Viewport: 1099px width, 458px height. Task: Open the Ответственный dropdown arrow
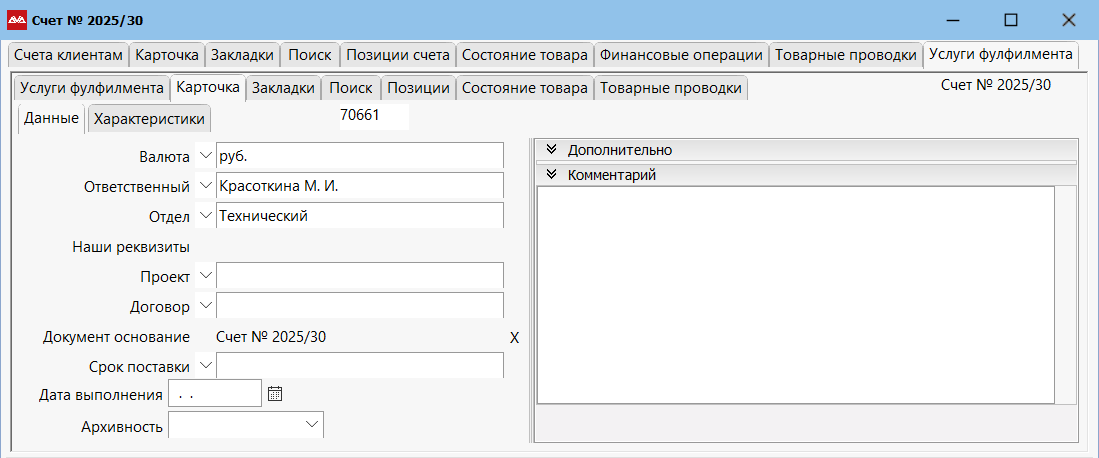coord(206,186)
